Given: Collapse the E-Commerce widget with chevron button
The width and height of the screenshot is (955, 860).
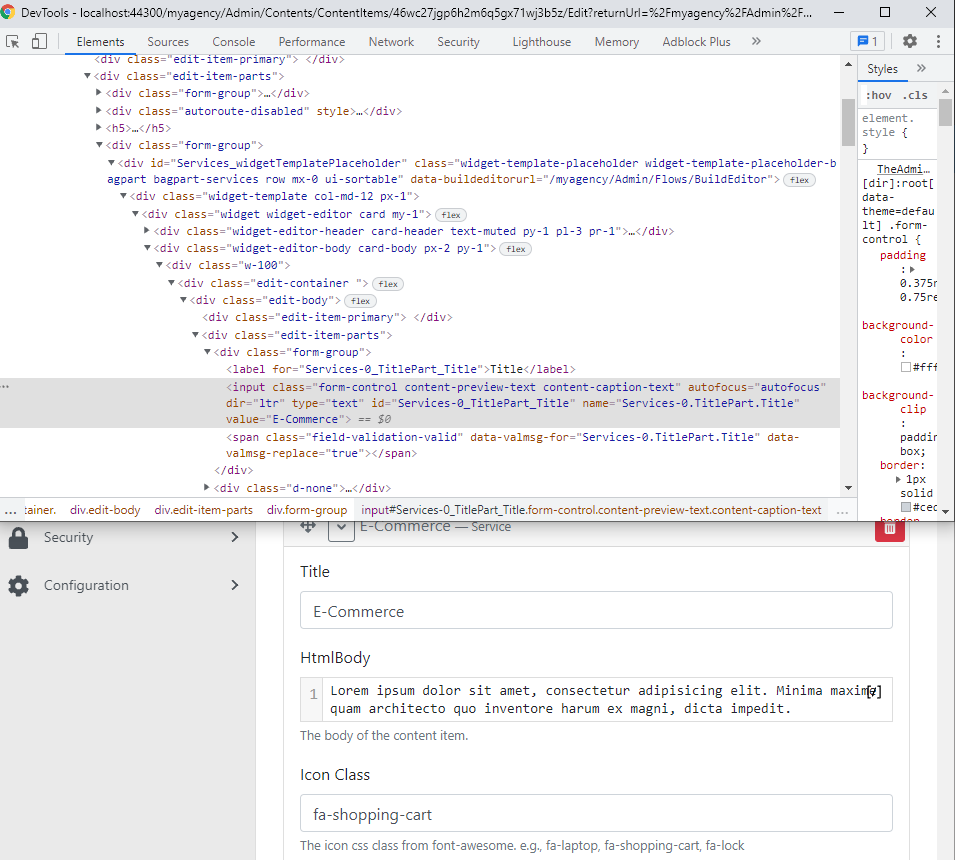Looking at the screenshot, I should coord(341,529).
